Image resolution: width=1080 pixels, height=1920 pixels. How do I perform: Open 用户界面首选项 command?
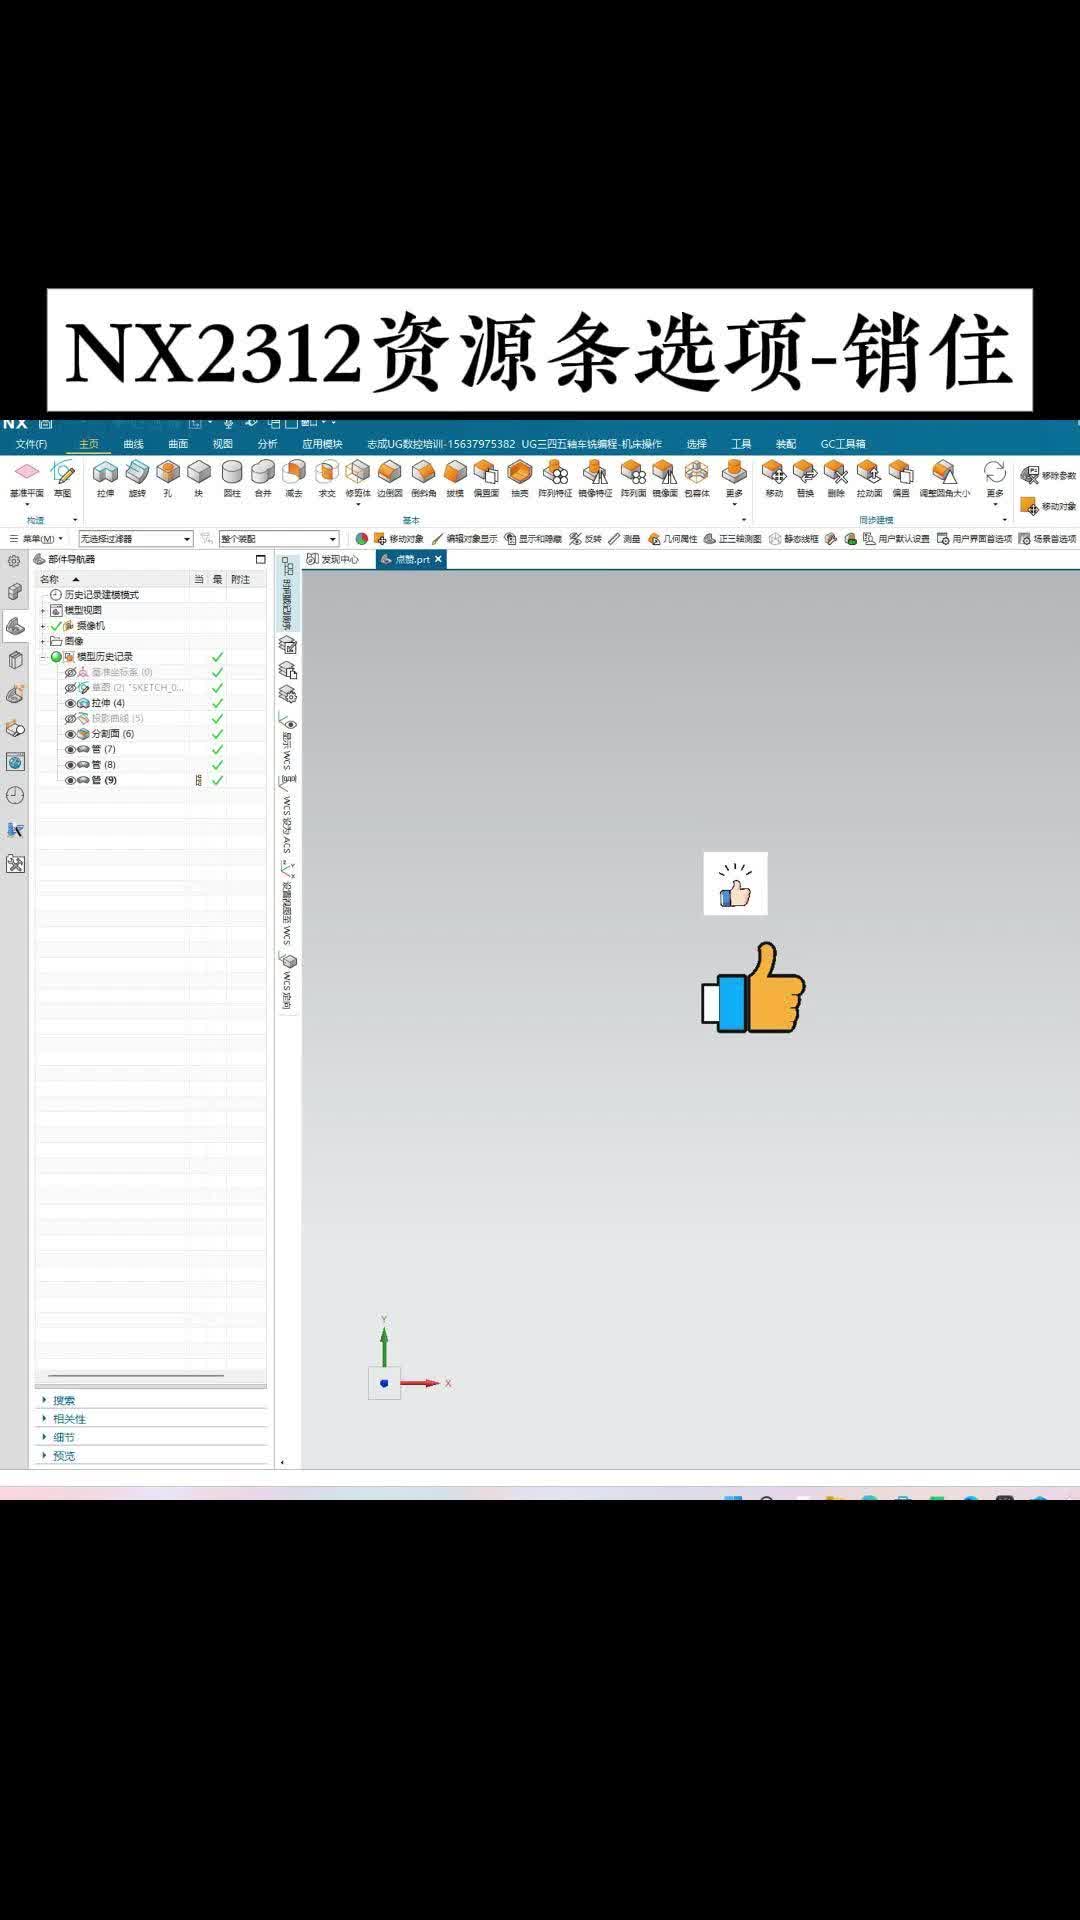pos(974,539)
